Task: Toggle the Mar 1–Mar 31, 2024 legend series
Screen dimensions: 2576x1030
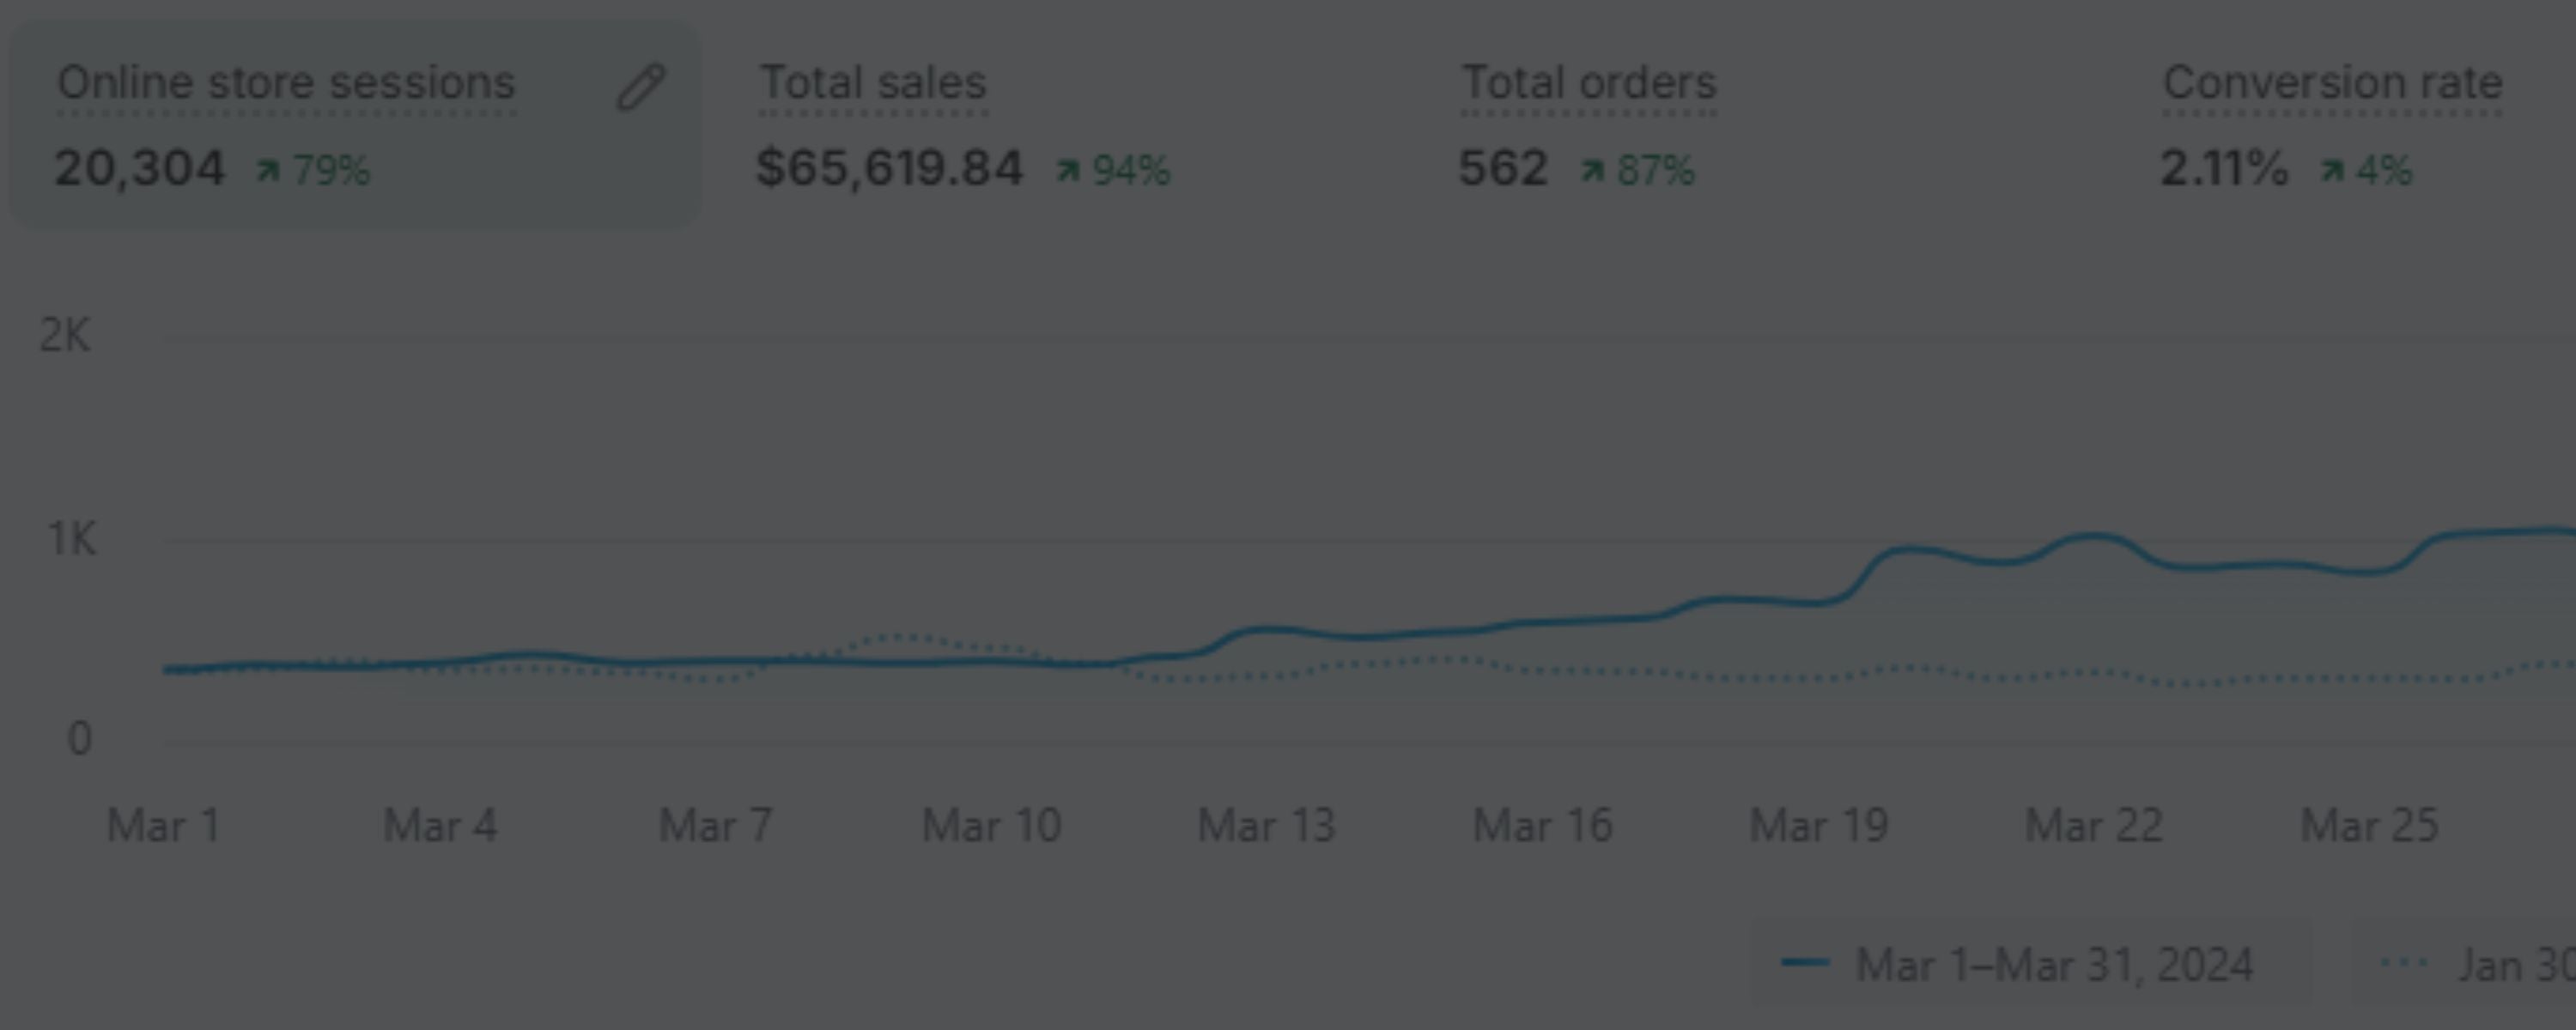Action: point(2054,965)
